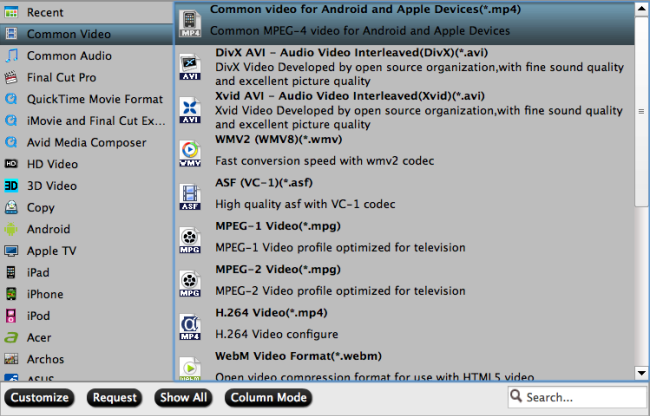Image resolution: width=650 pixels, height=416 pixels.
Task: Click the HD Video icon
Action: click(x=11, y=164)
